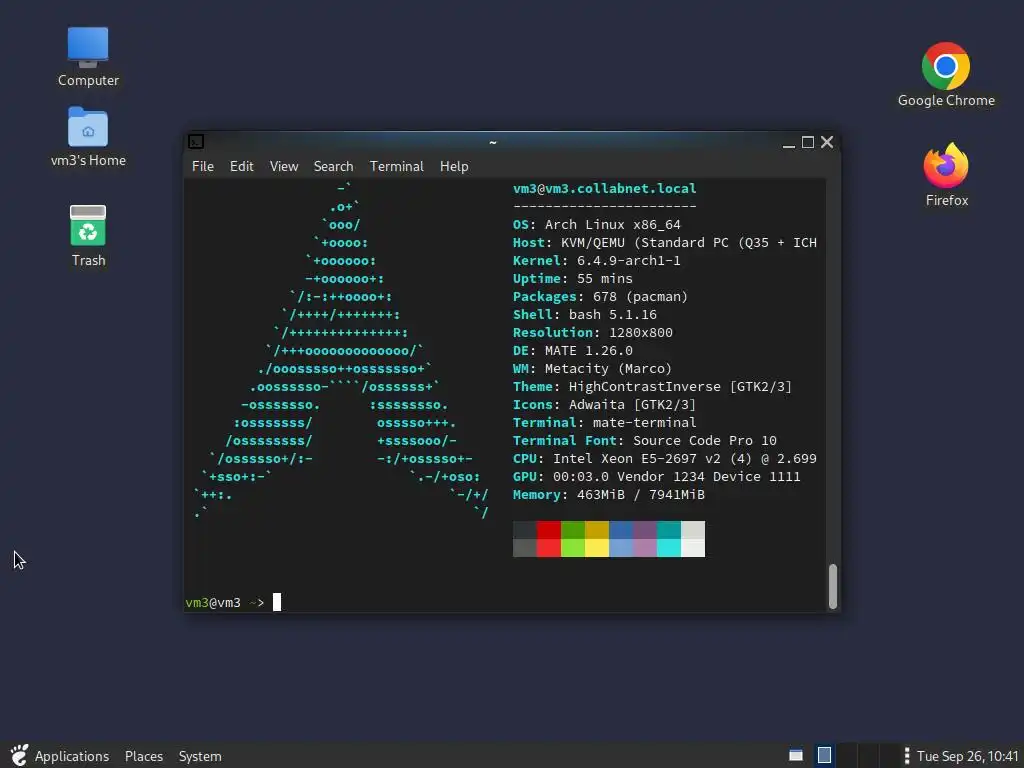Click the cursor block at the vm3@vm3 prompt
The width and height of the screenshot is (1024, 768).
click(277, 601)
